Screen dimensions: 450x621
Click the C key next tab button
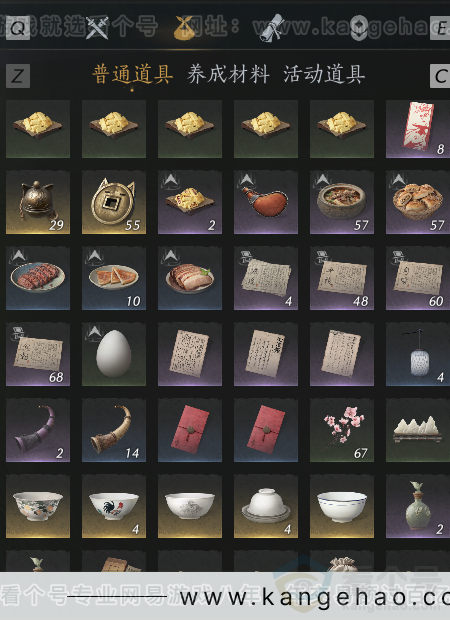pyautogui.click(x=440, y=76)
